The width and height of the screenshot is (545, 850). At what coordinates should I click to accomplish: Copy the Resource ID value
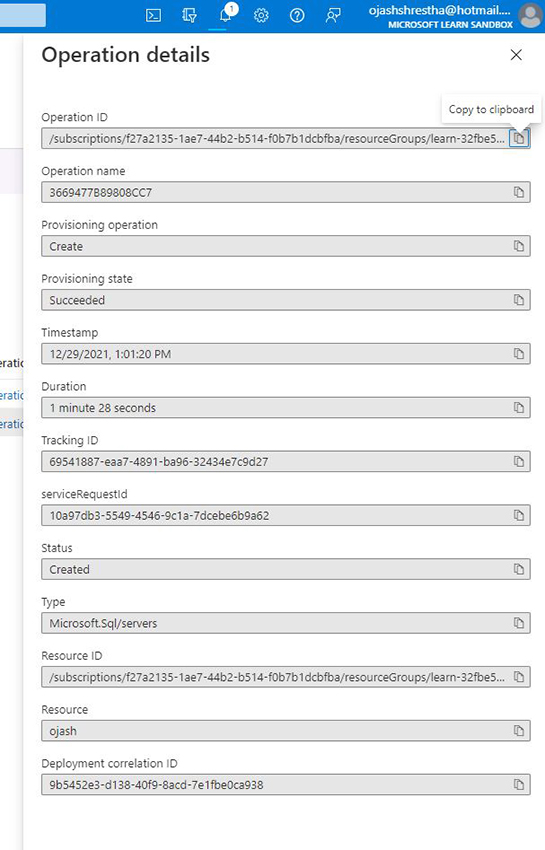click(519, 677)
